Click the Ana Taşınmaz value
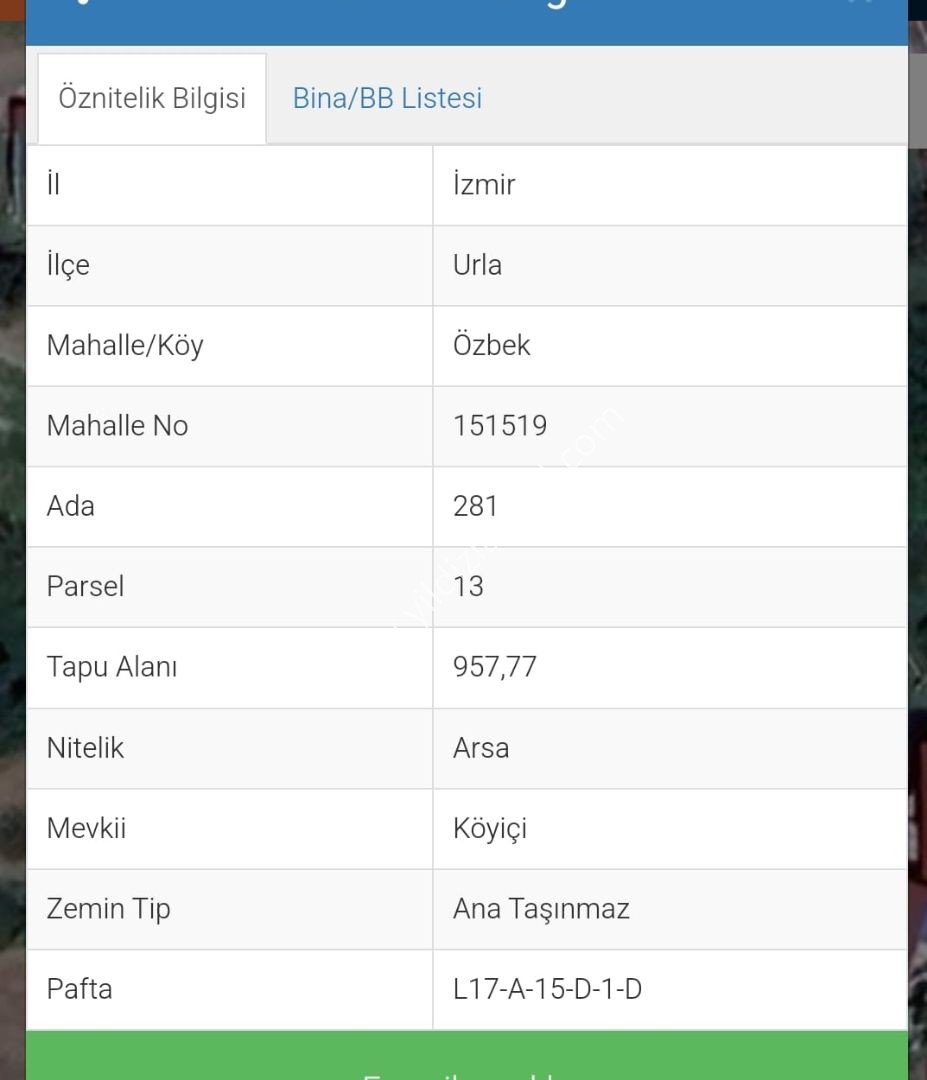927x1080 pixels. click(541, 909)
